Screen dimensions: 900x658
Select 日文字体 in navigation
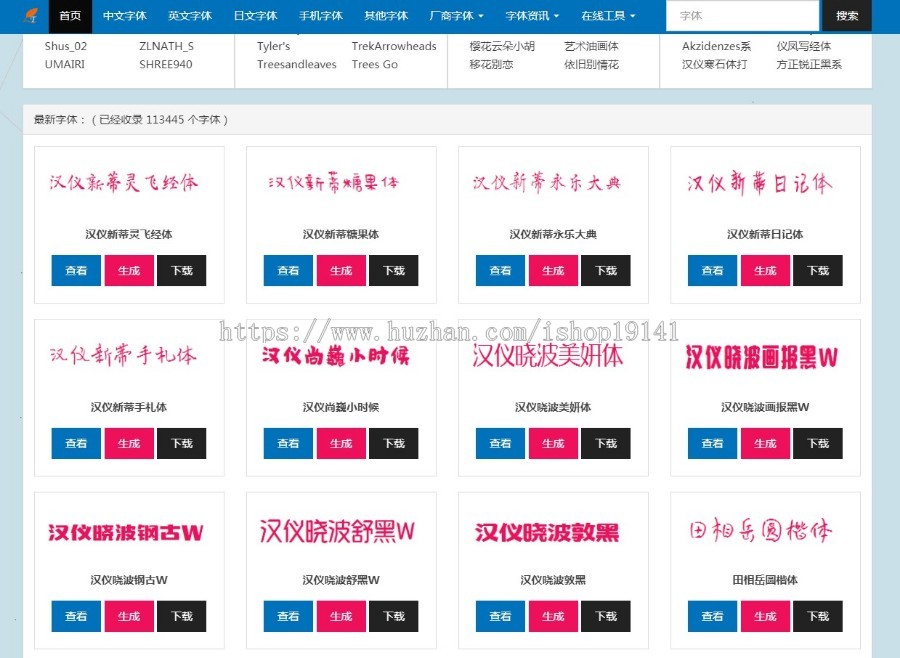255,16
